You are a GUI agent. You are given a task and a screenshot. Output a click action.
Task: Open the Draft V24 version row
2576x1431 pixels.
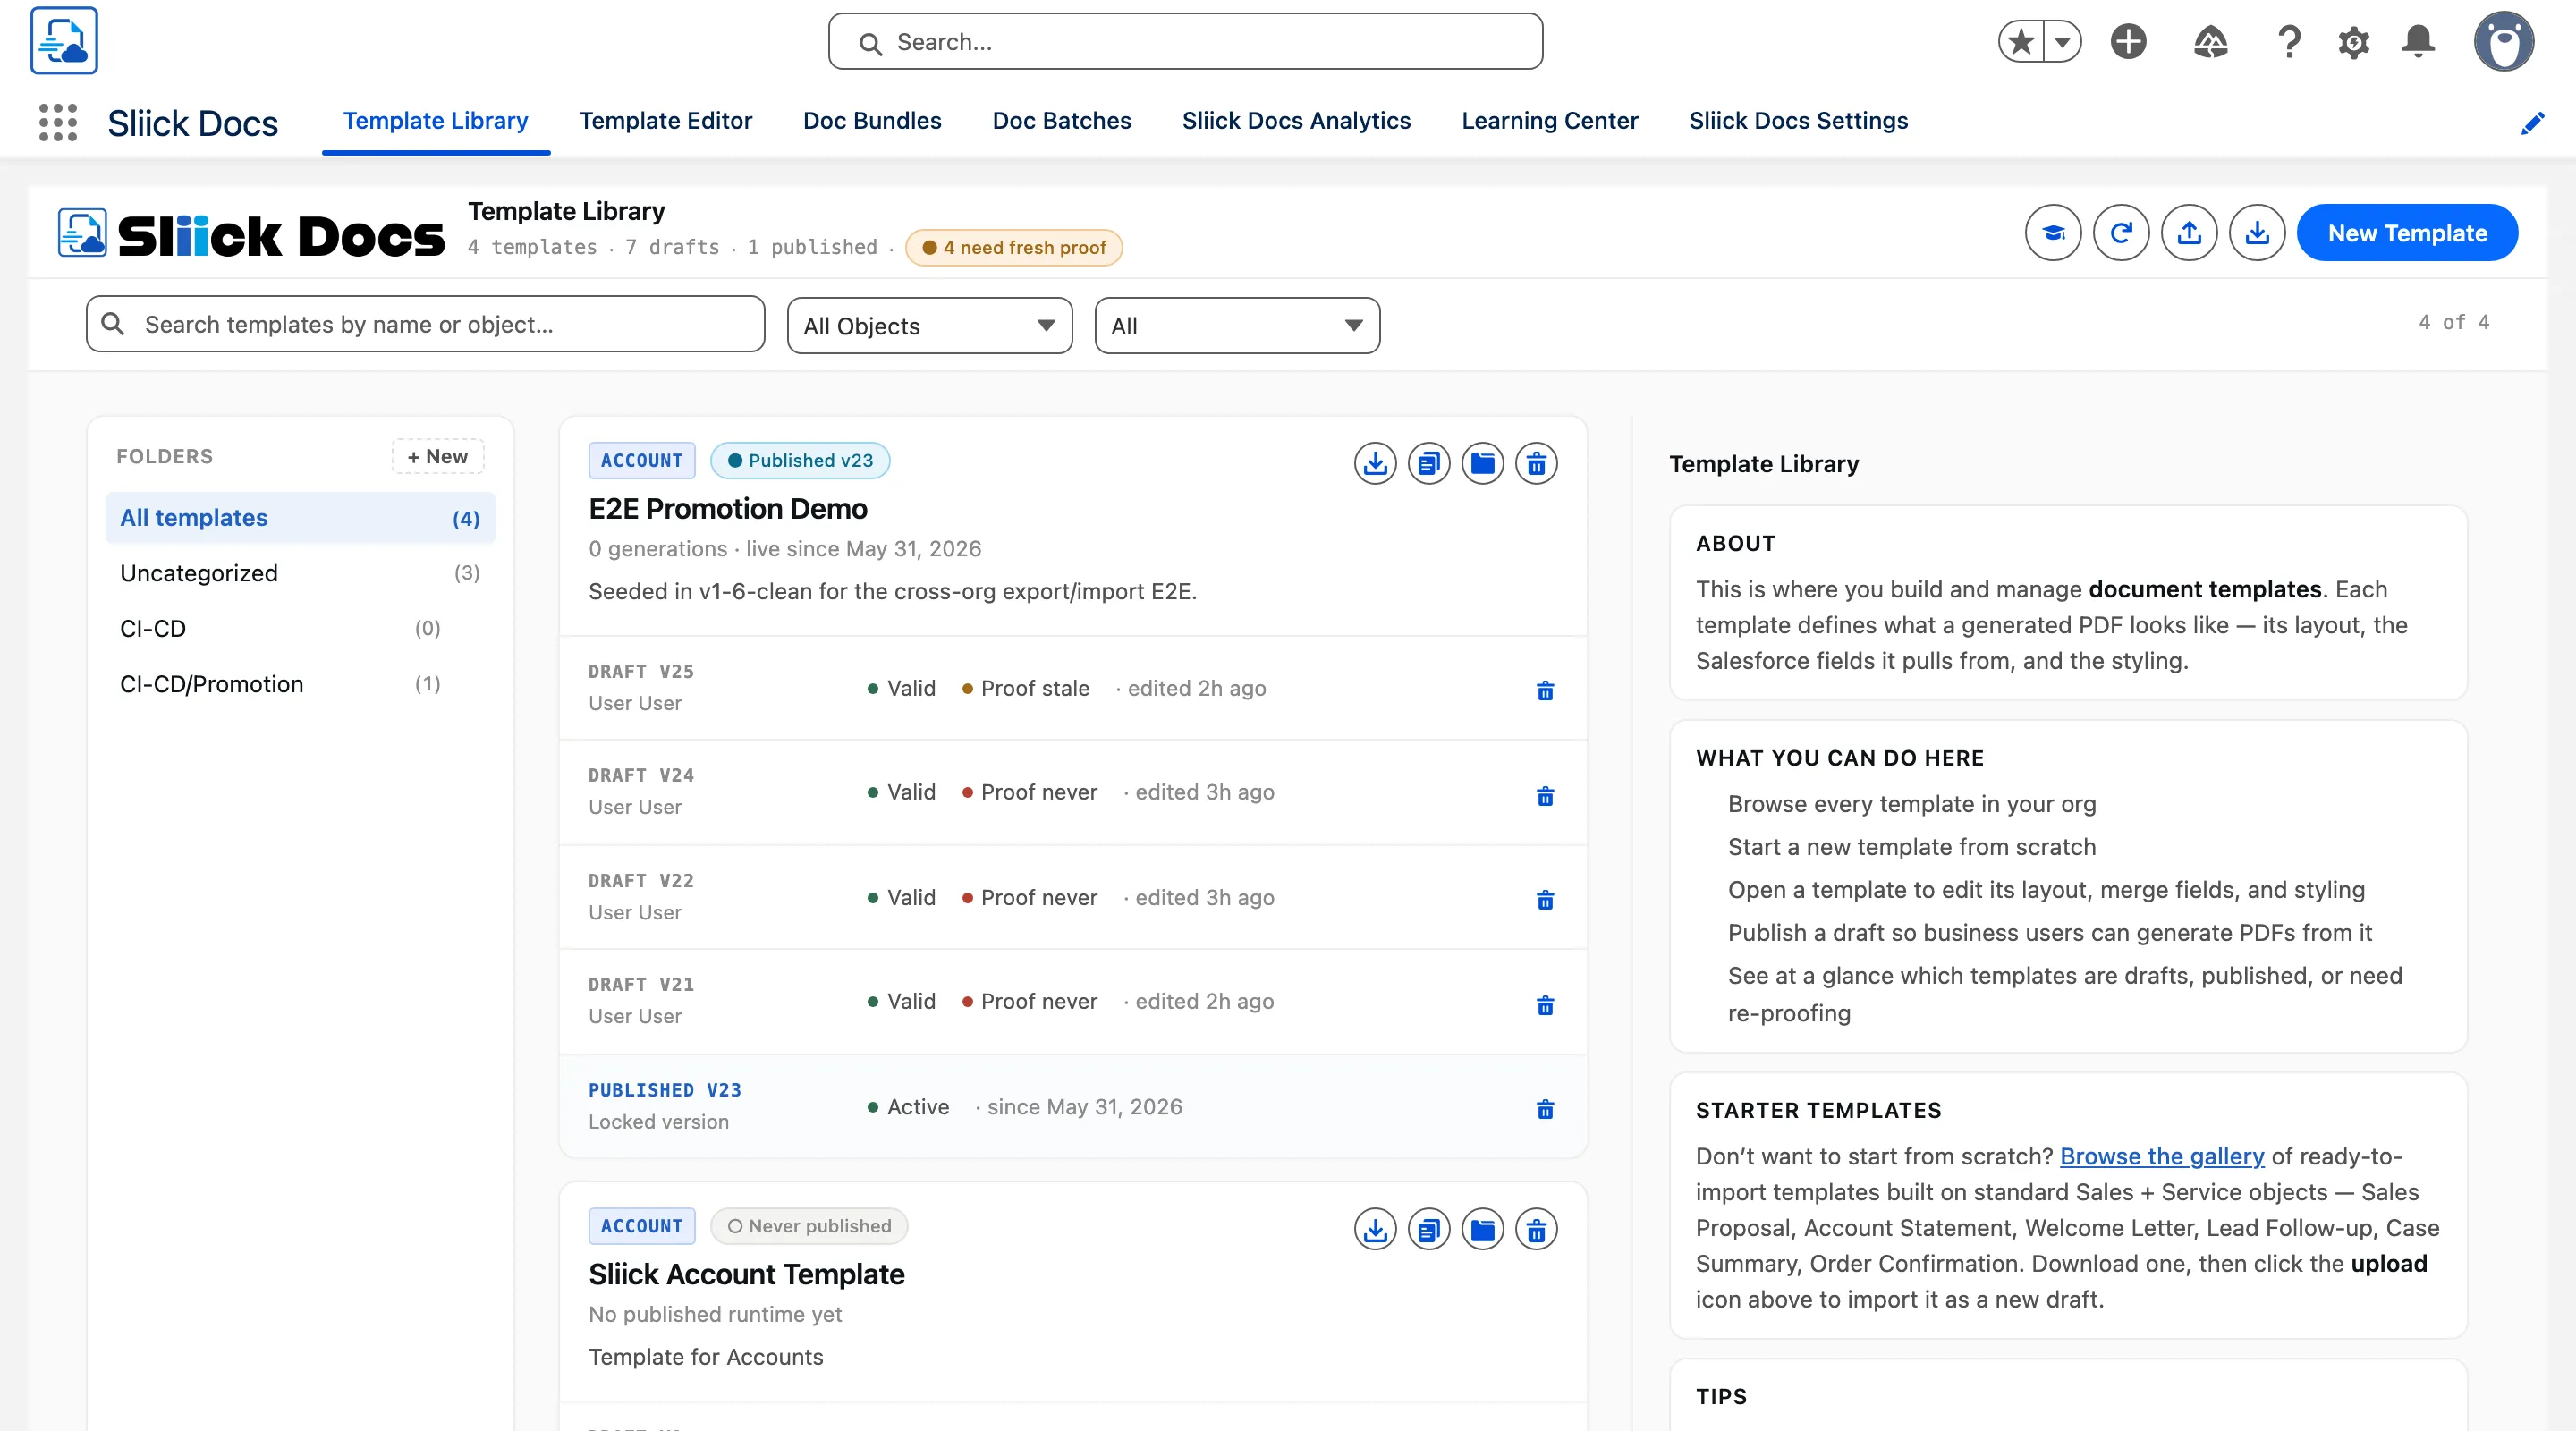click(x=1072, y=793)
